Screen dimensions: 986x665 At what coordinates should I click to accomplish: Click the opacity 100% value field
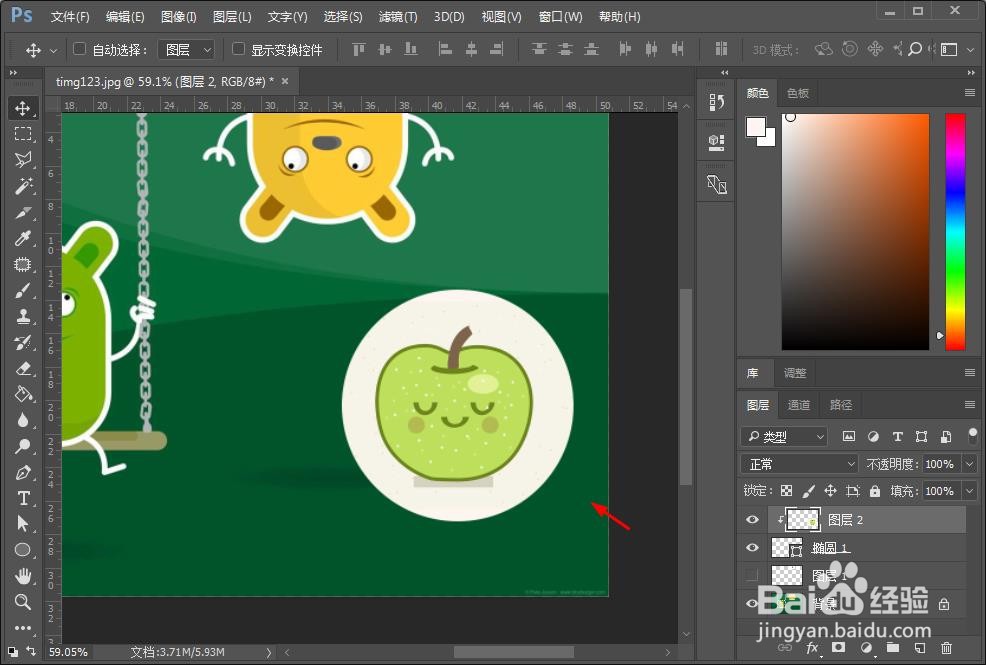point(941,464)
